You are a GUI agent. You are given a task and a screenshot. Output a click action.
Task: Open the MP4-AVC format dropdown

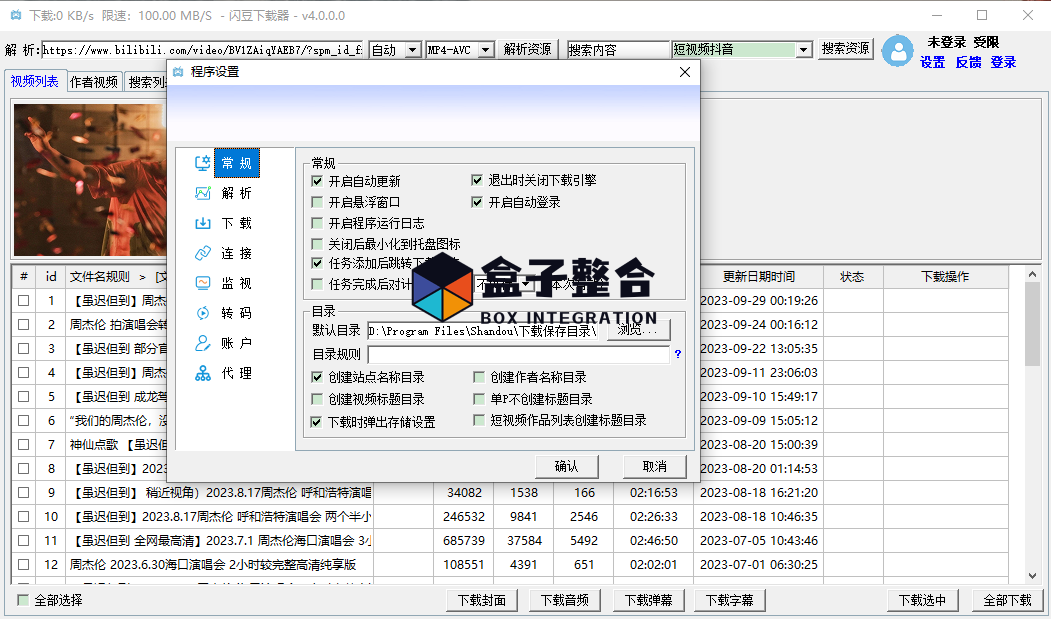pyautogui.click(x=486, y=50)
